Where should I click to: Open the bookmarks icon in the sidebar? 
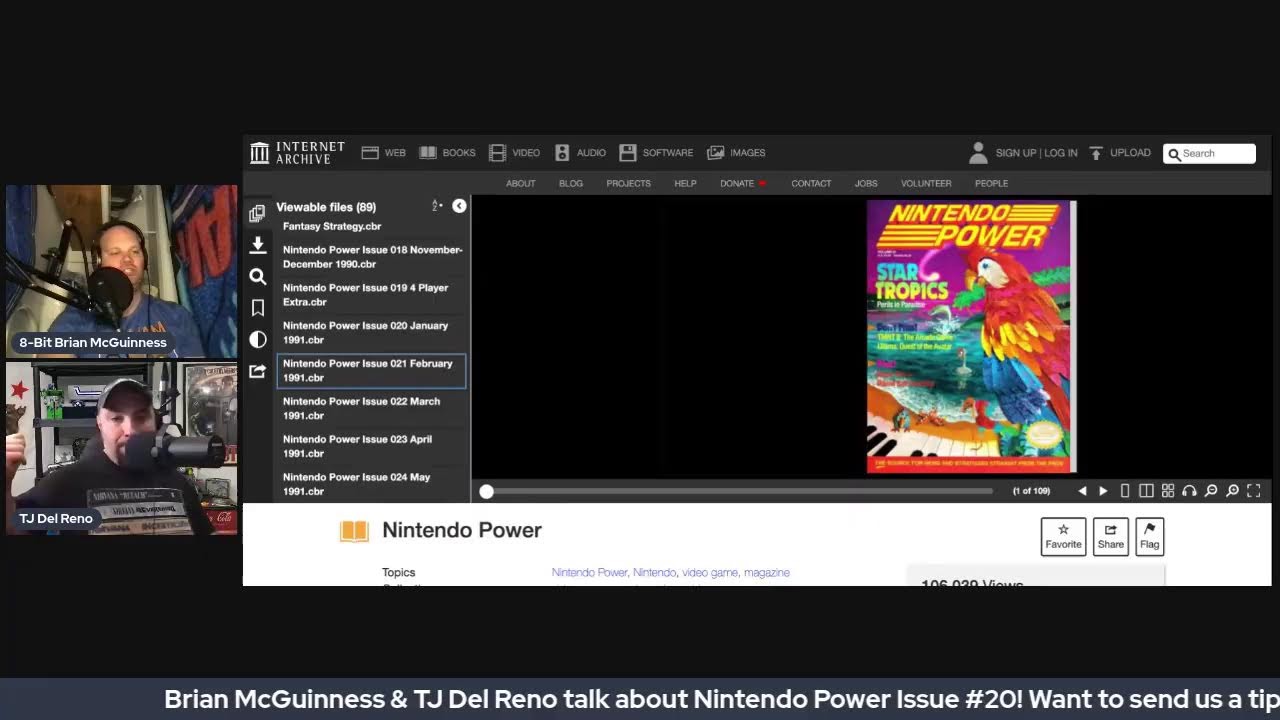click(x=257, y=308)
